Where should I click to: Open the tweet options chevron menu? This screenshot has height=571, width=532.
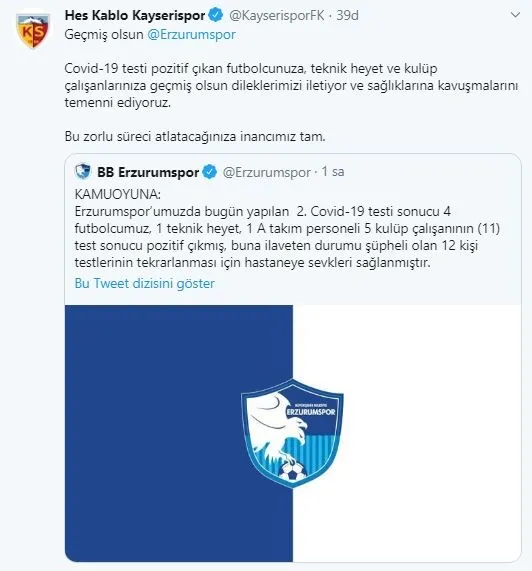pos(515,15)
